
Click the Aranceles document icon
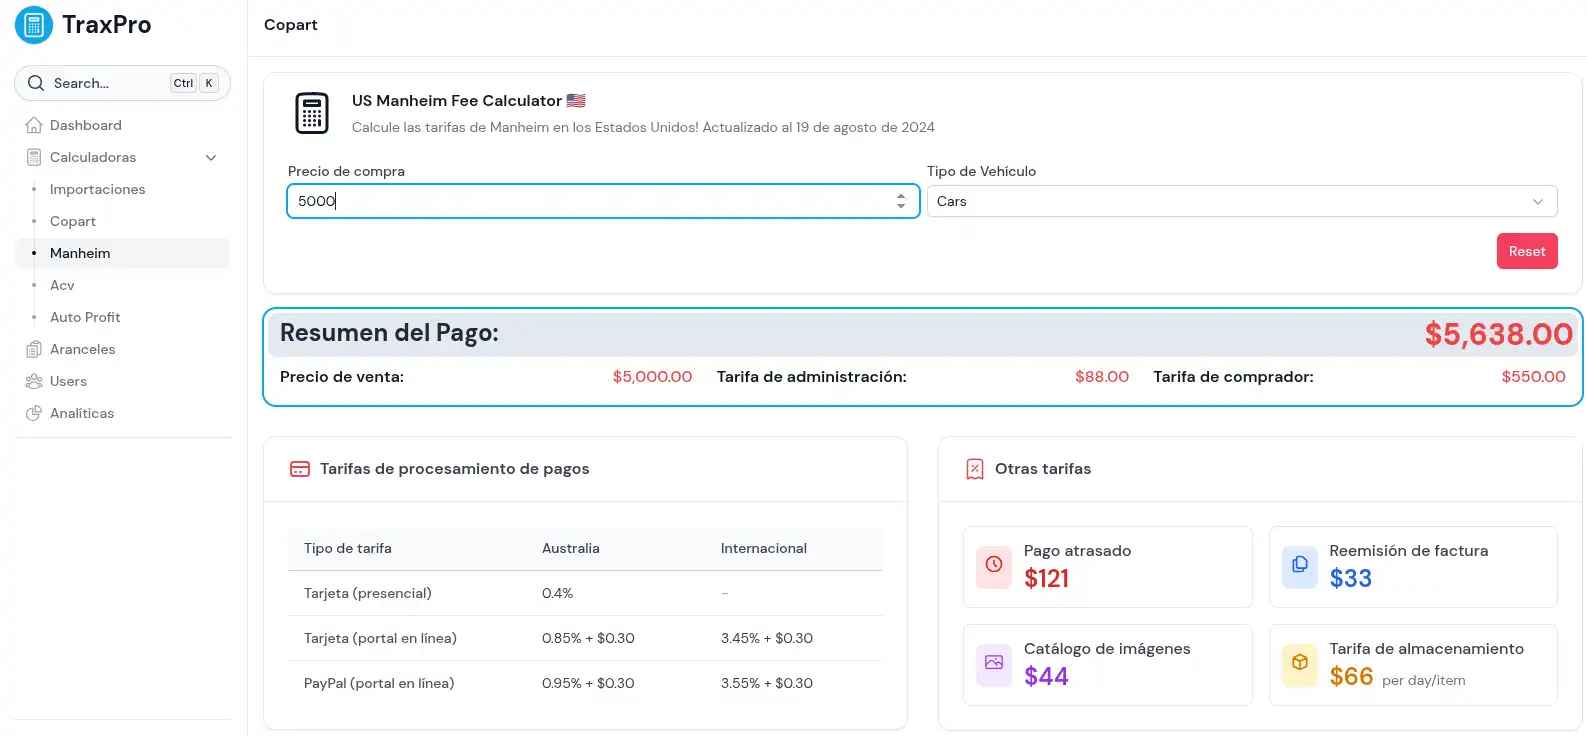tap(34, 349)
